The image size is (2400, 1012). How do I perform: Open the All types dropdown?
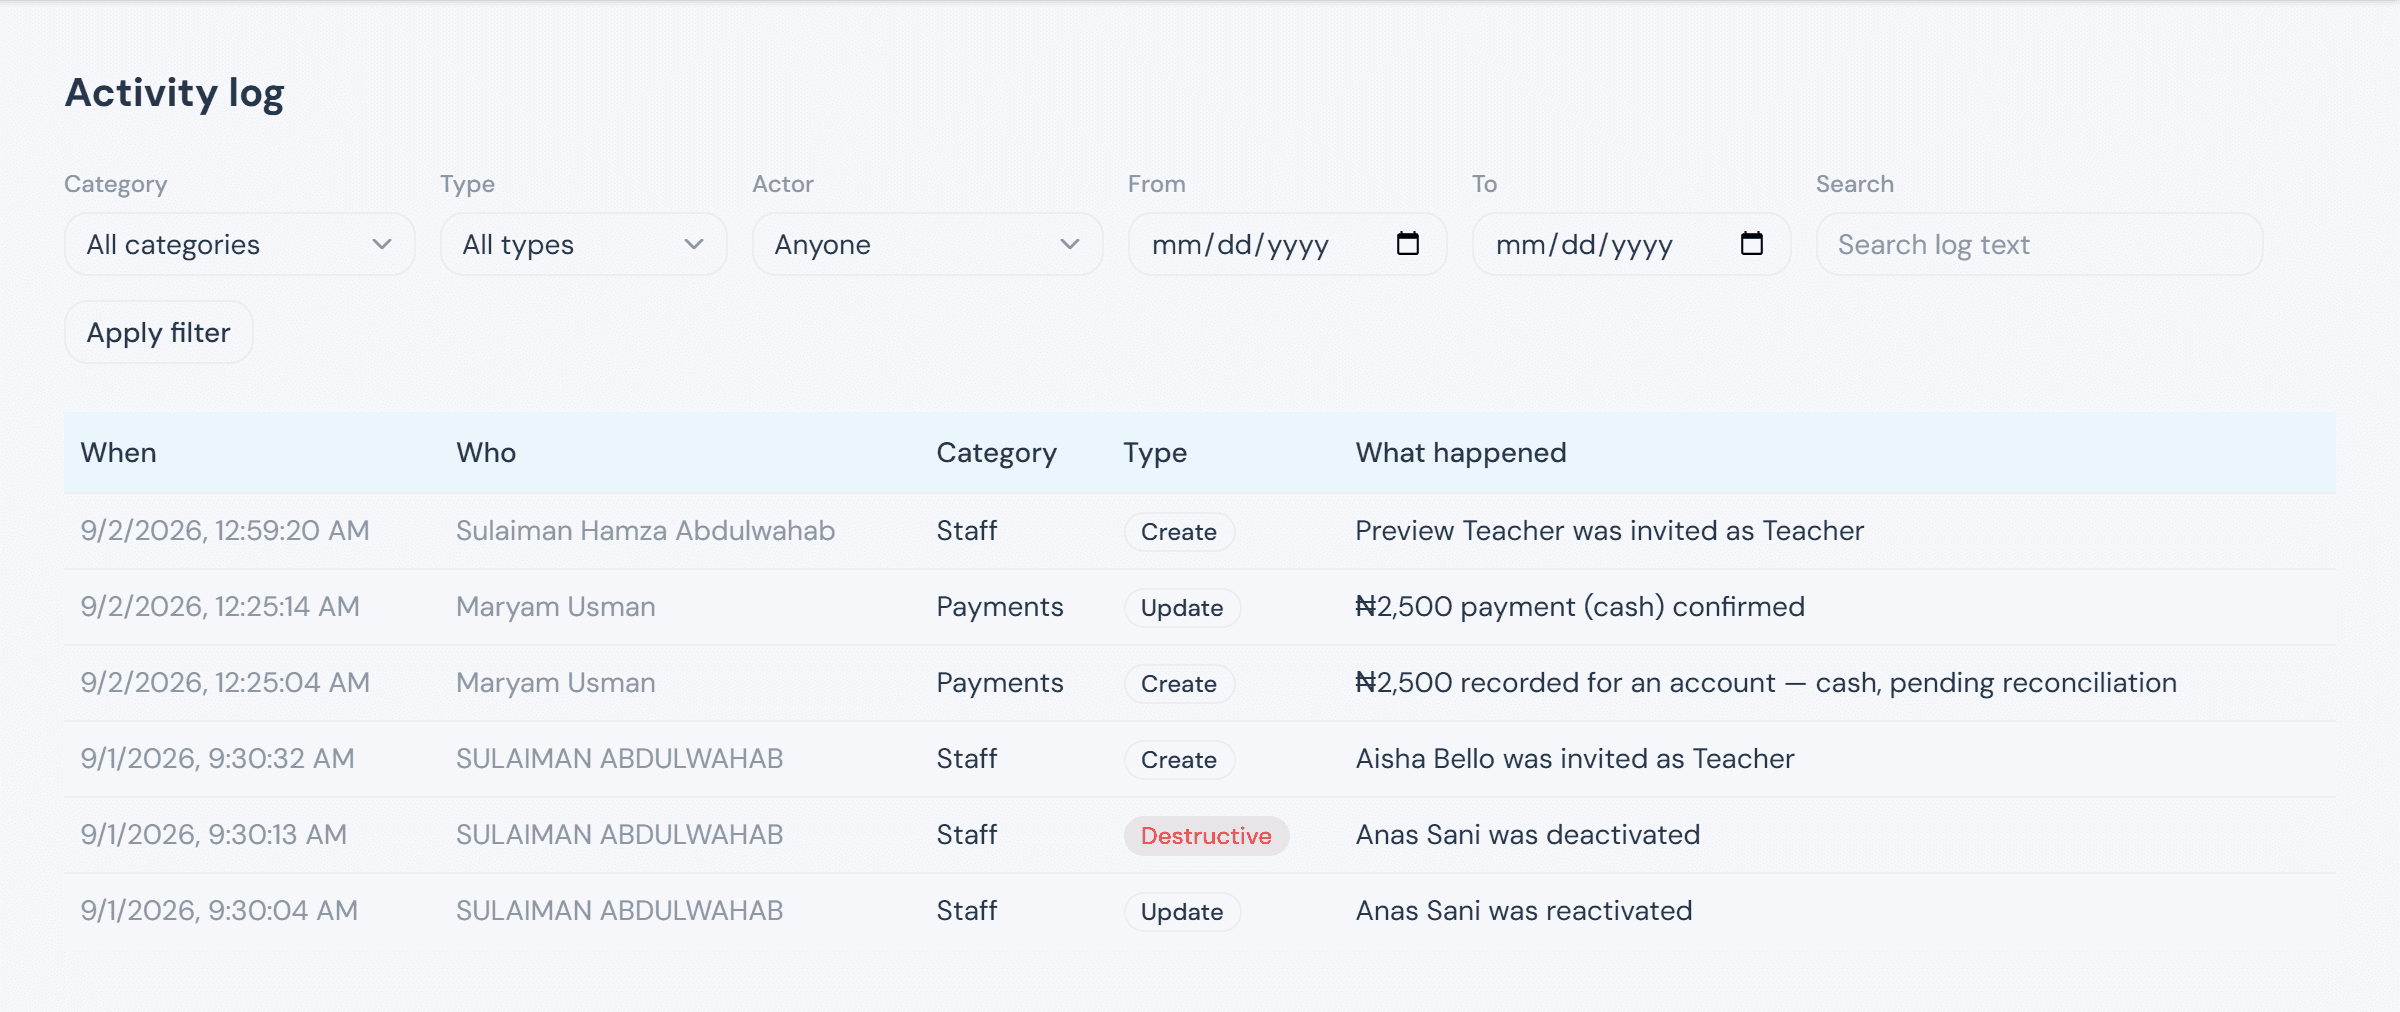point(583,244)
